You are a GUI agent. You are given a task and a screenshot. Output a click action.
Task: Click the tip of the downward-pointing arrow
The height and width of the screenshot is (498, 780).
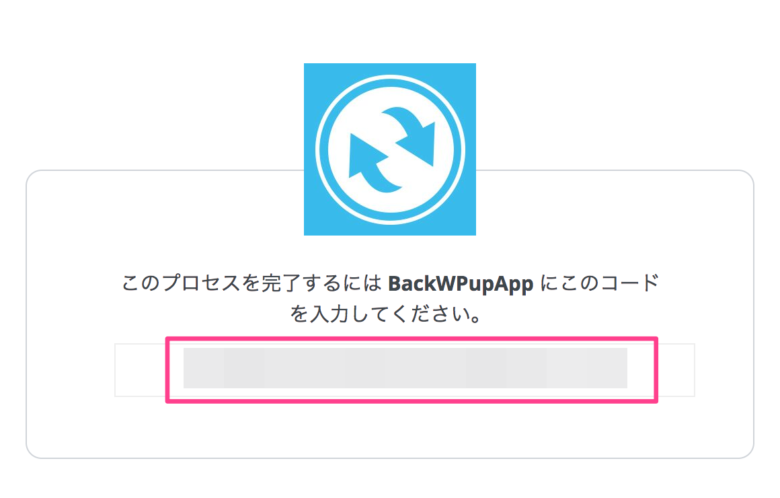pos(430,161)
